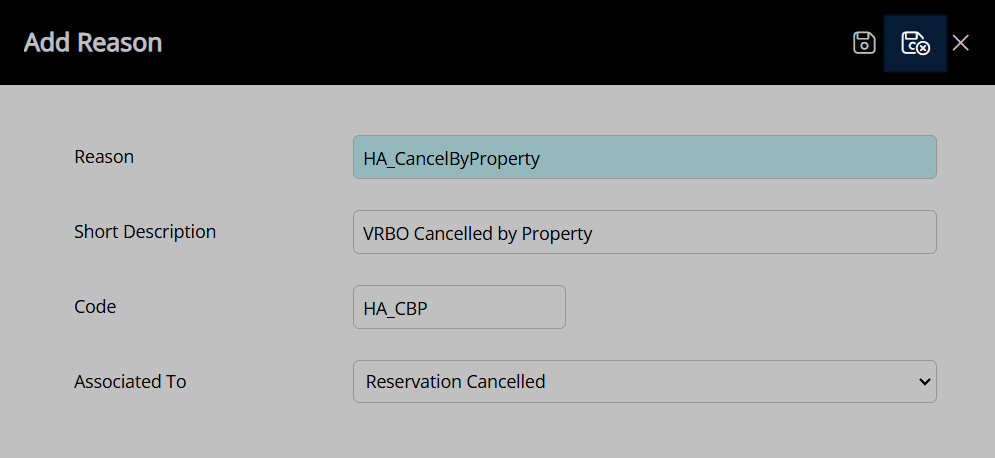Click the empty end of the Short Description field
The image size is (995, 458).
pos(761,232)
